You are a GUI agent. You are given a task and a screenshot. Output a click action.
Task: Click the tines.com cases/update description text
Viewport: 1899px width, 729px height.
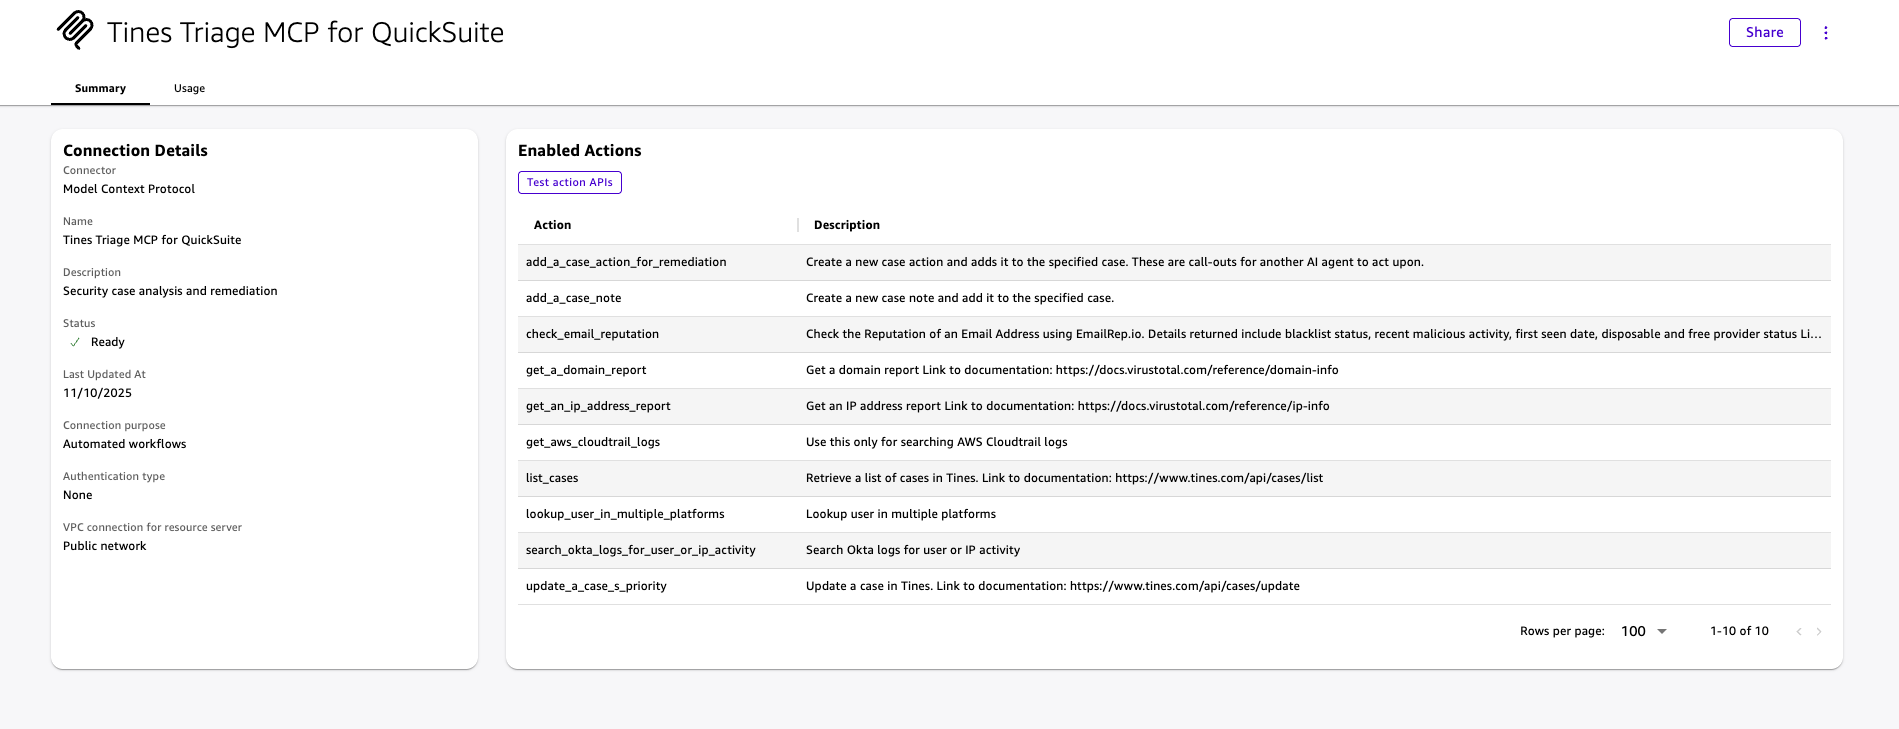point(1053,586)
